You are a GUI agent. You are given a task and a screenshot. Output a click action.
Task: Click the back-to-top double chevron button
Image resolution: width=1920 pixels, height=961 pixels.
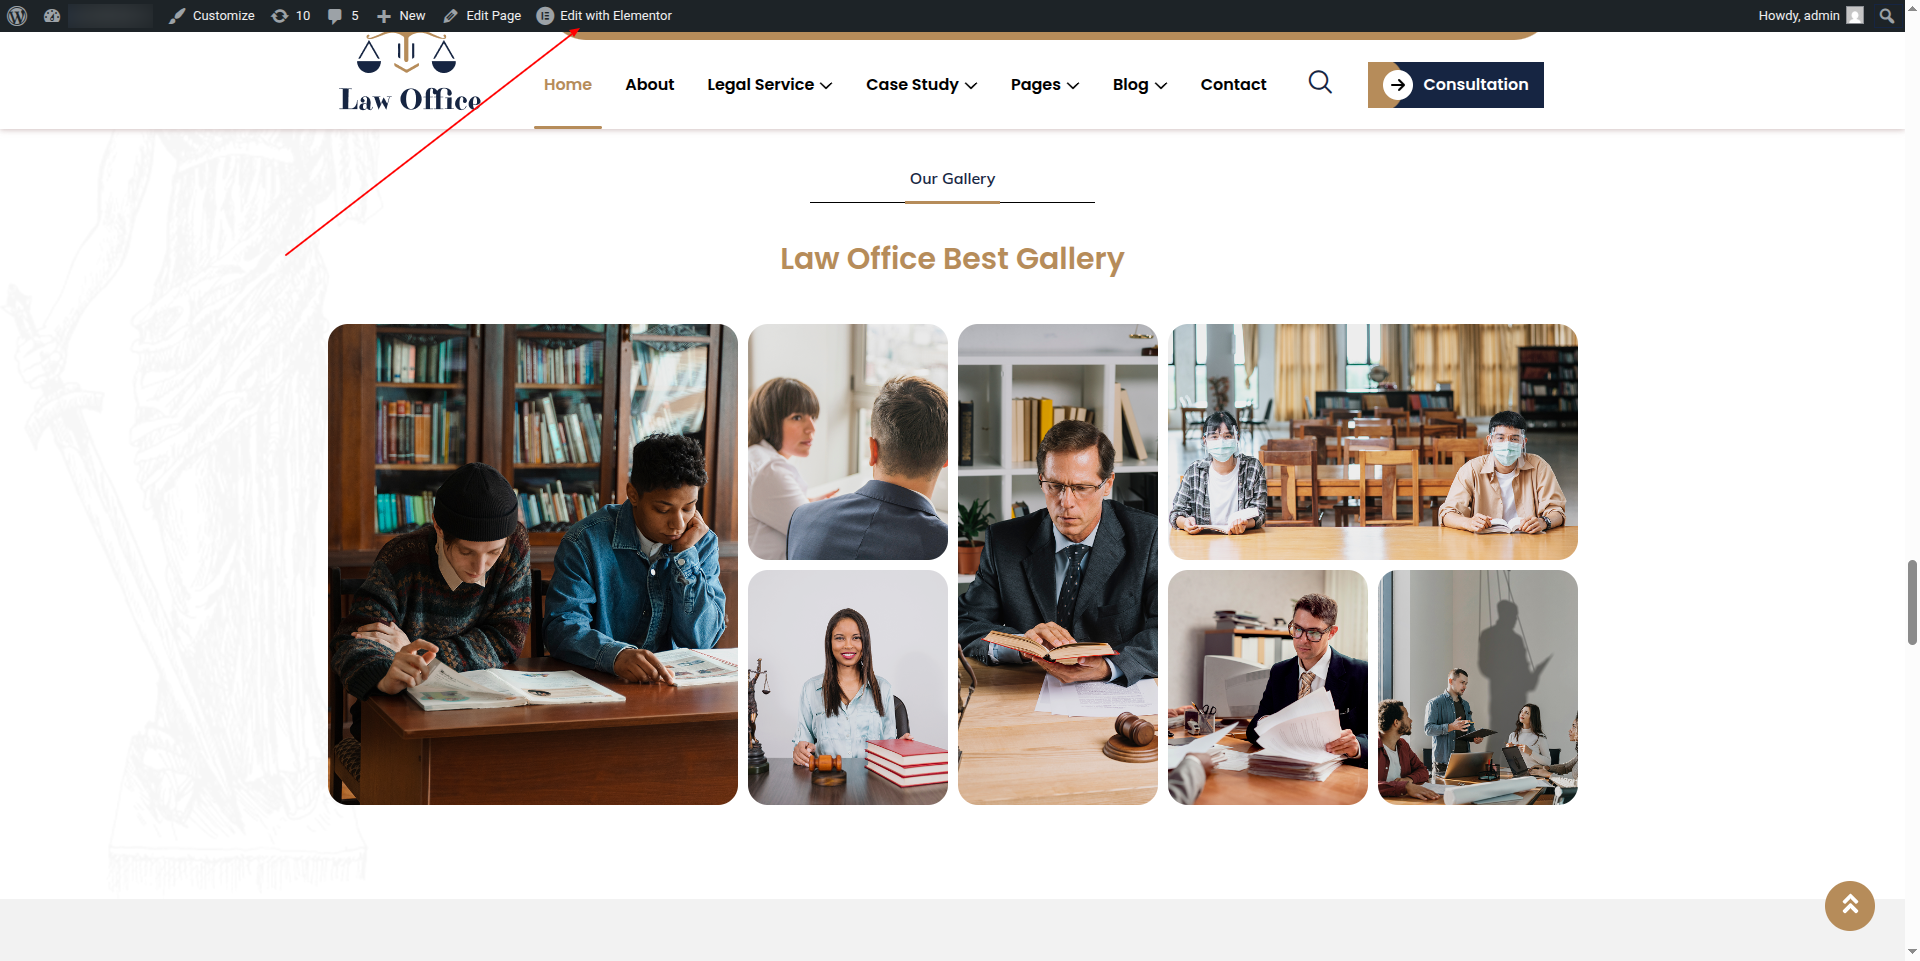click(1850, 906)
